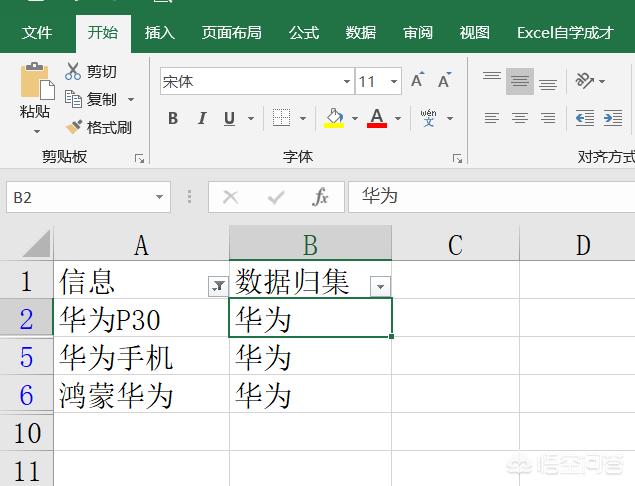Activate the Format Painter brush
This screenshot has width=635, height=486.
(x=73, y=127)
